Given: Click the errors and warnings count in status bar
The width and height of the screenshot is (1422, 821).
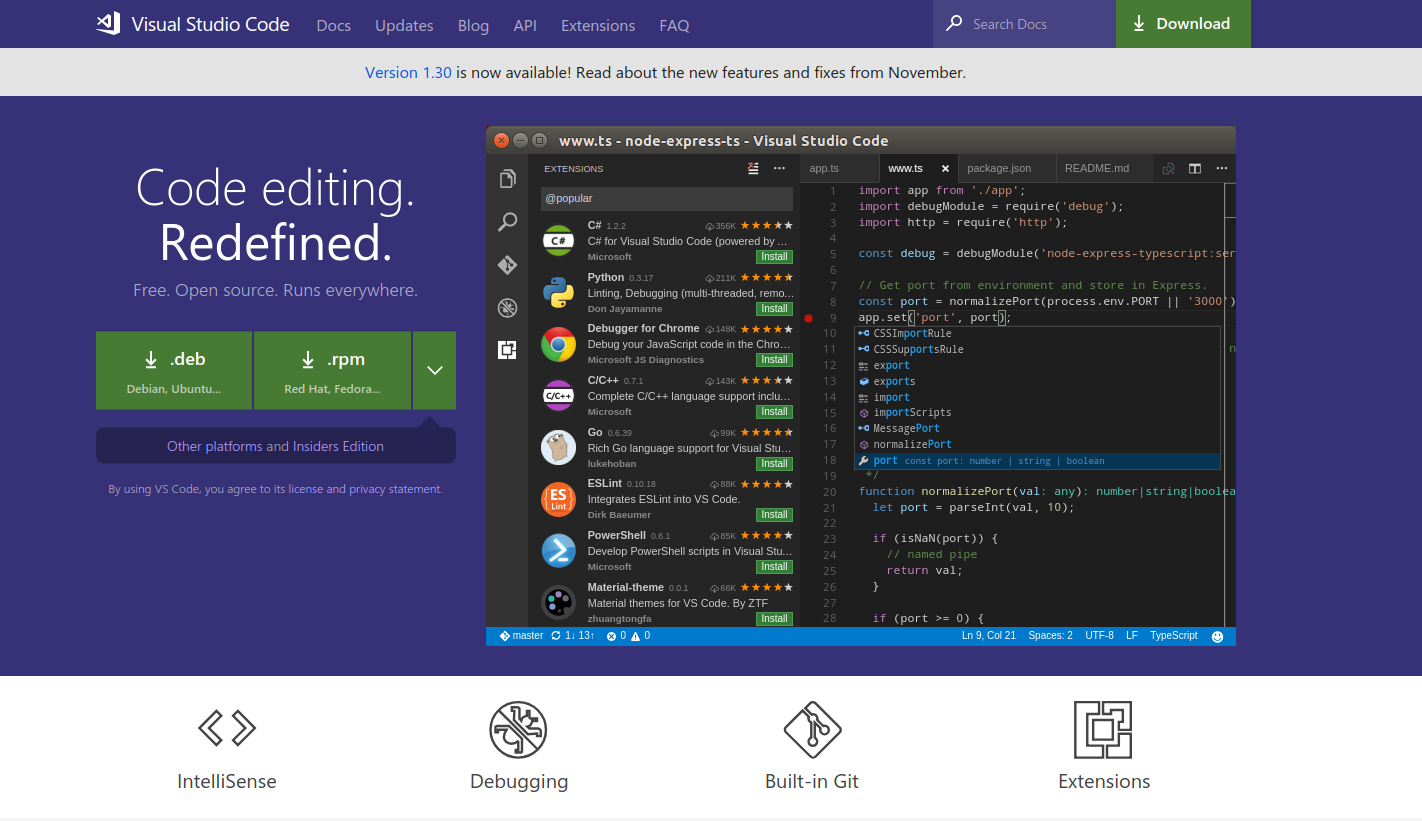Looking at the screenshot, I should tap(628, 636).
